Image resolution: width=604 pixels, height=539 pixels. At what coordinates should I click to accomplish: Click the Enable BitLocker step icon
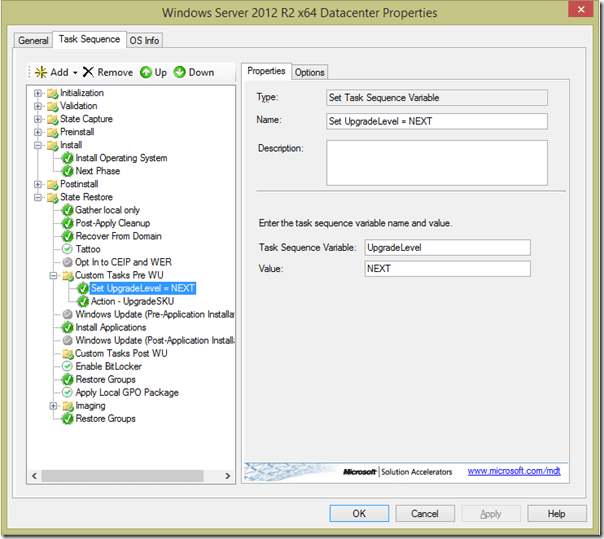(x=67, y=366)
